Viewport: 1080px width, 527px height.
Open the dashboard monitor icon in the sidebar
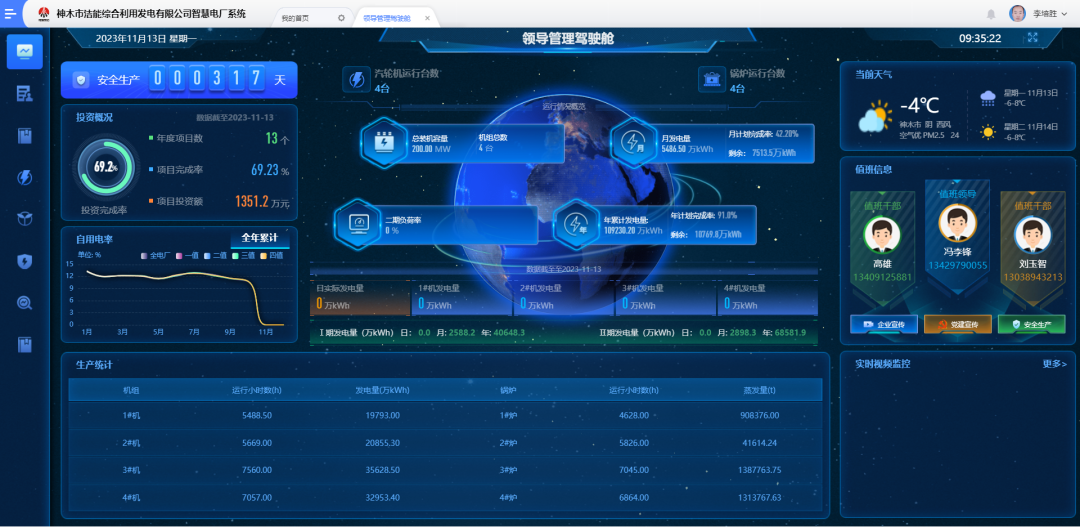tap(24, 51)
